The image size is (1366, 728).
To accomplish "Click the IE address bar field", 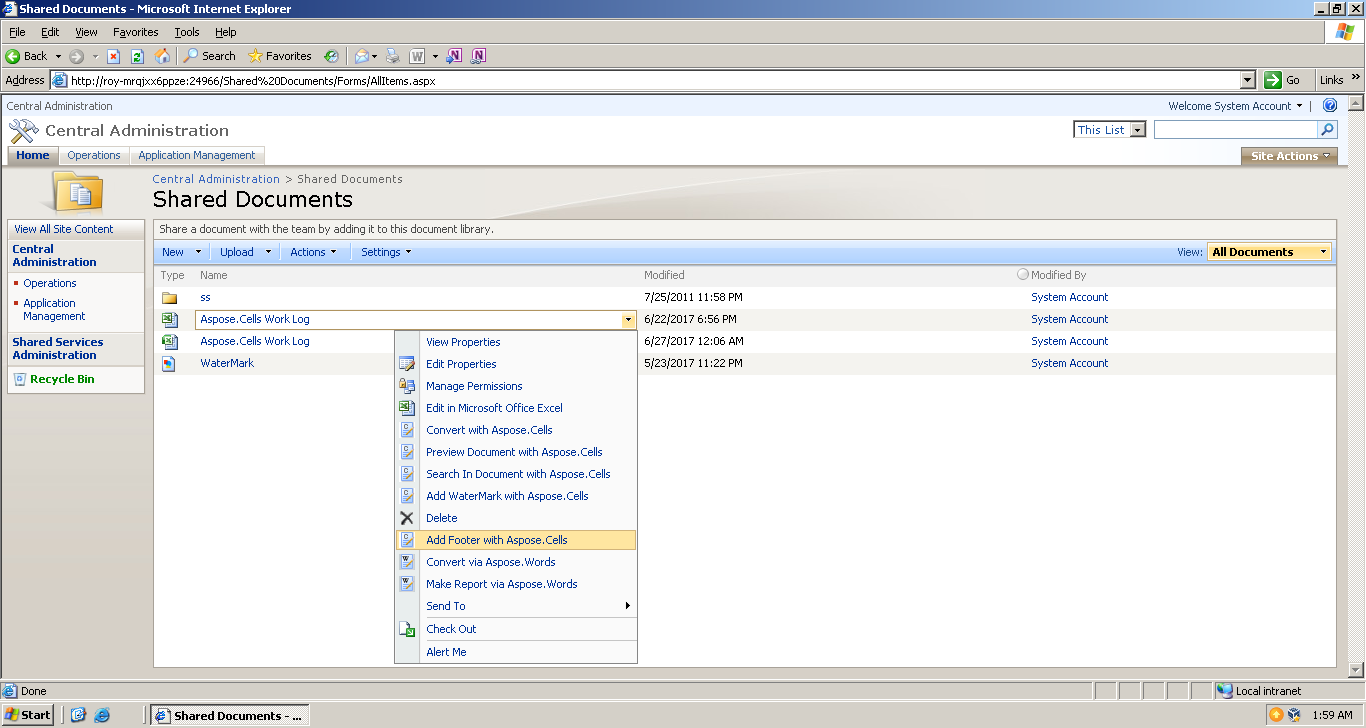I will click(x=645, y=81).
